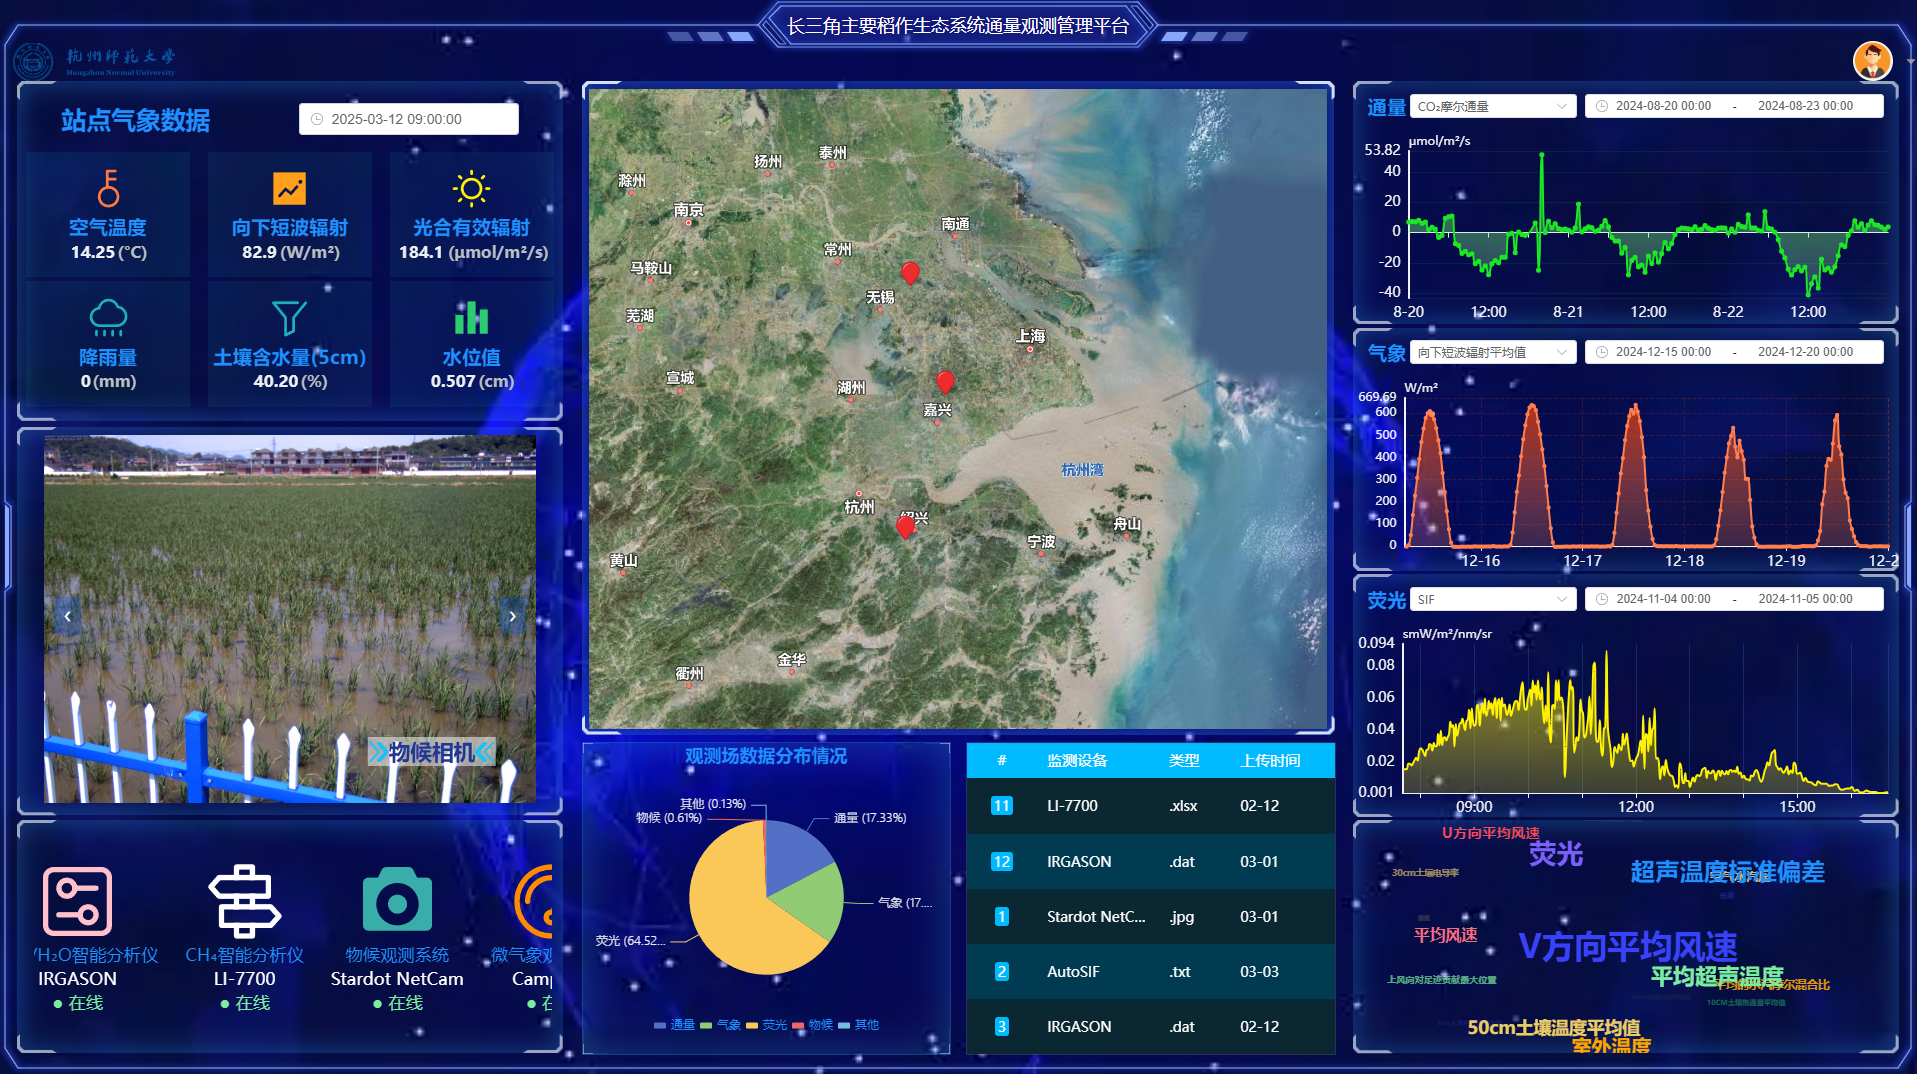Click the station date-time field 2025-03-12
The height and width of the screenshot is (1074, 1917).
pyautogui.click(x=408, y=119)
